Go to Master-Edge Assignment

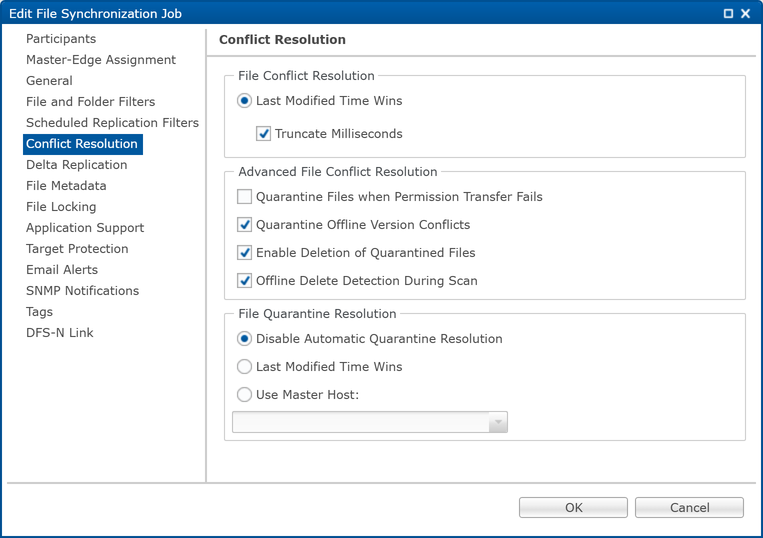101,60
